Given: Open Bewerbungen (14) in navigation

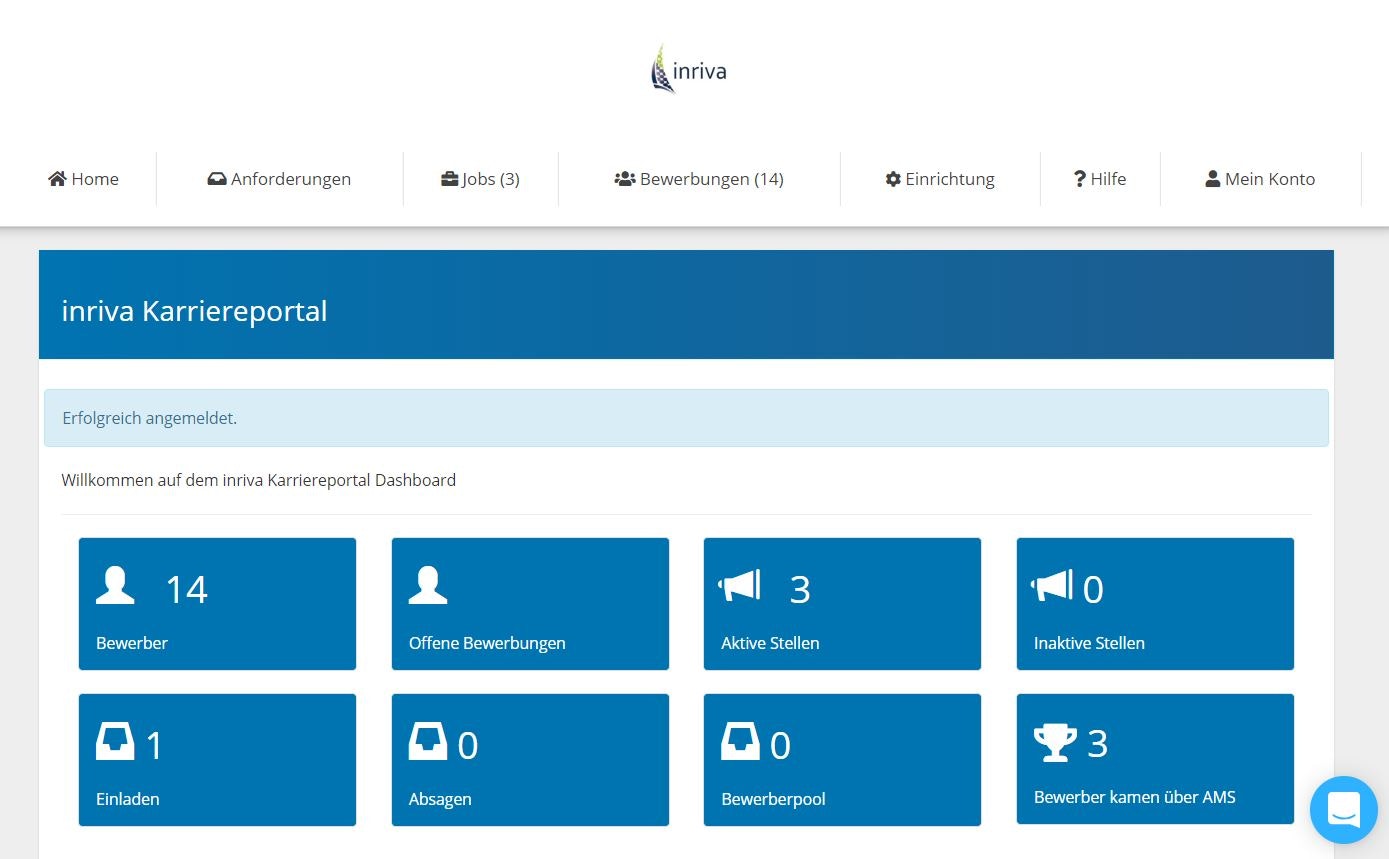Looking at the screenshot, I should pyautogui.click(x=699, y=179).
